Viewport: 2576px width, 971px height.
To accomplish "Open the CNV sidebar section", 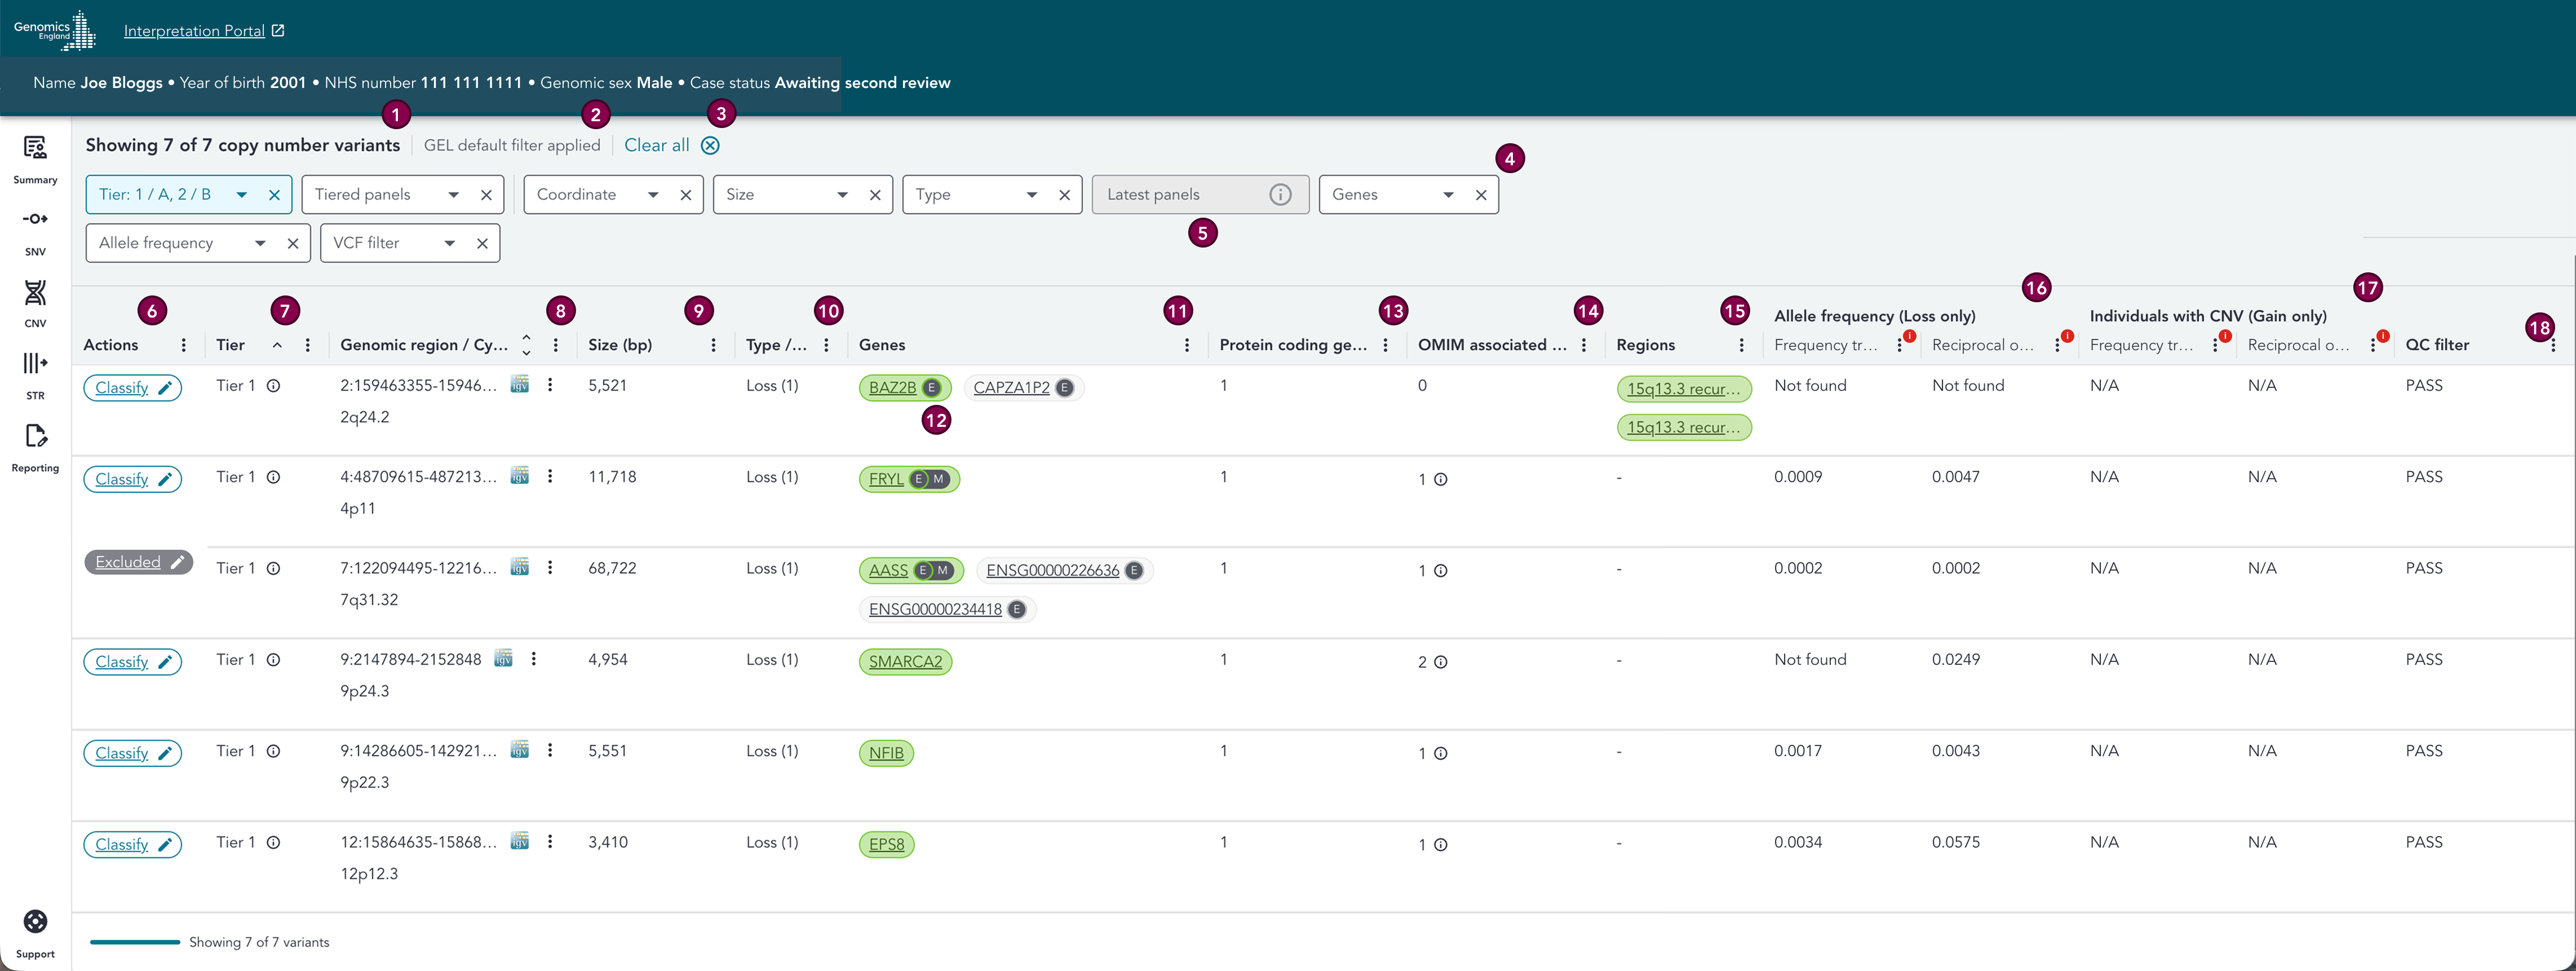I will (35, 304).
